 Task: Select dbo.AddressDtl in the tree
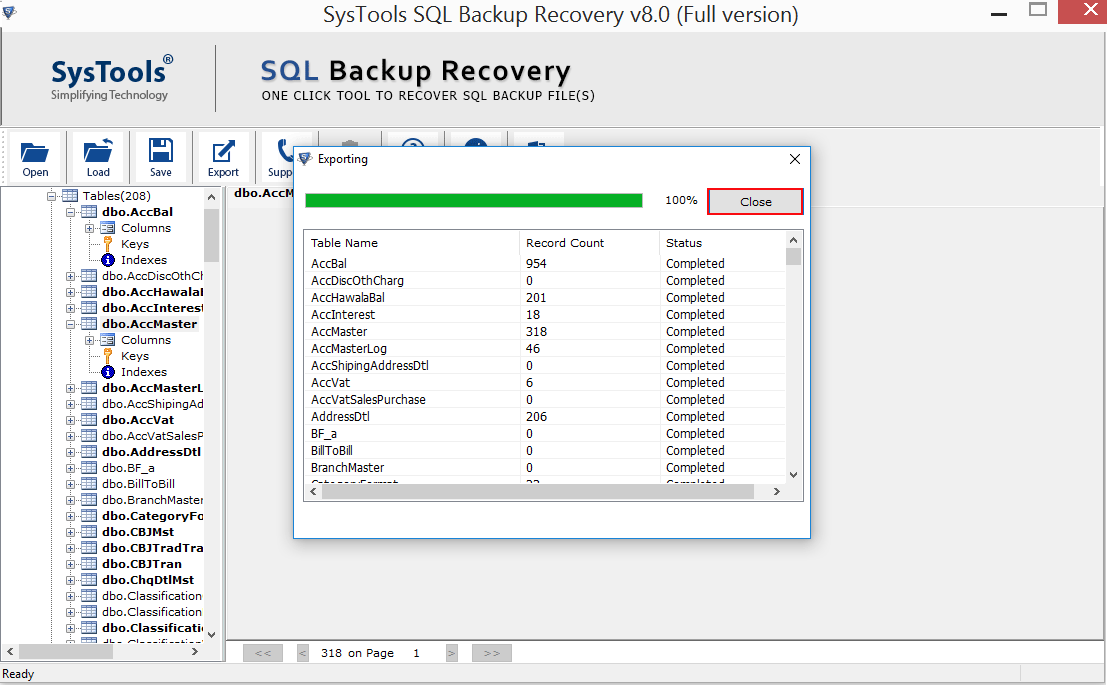coord(151,452)
